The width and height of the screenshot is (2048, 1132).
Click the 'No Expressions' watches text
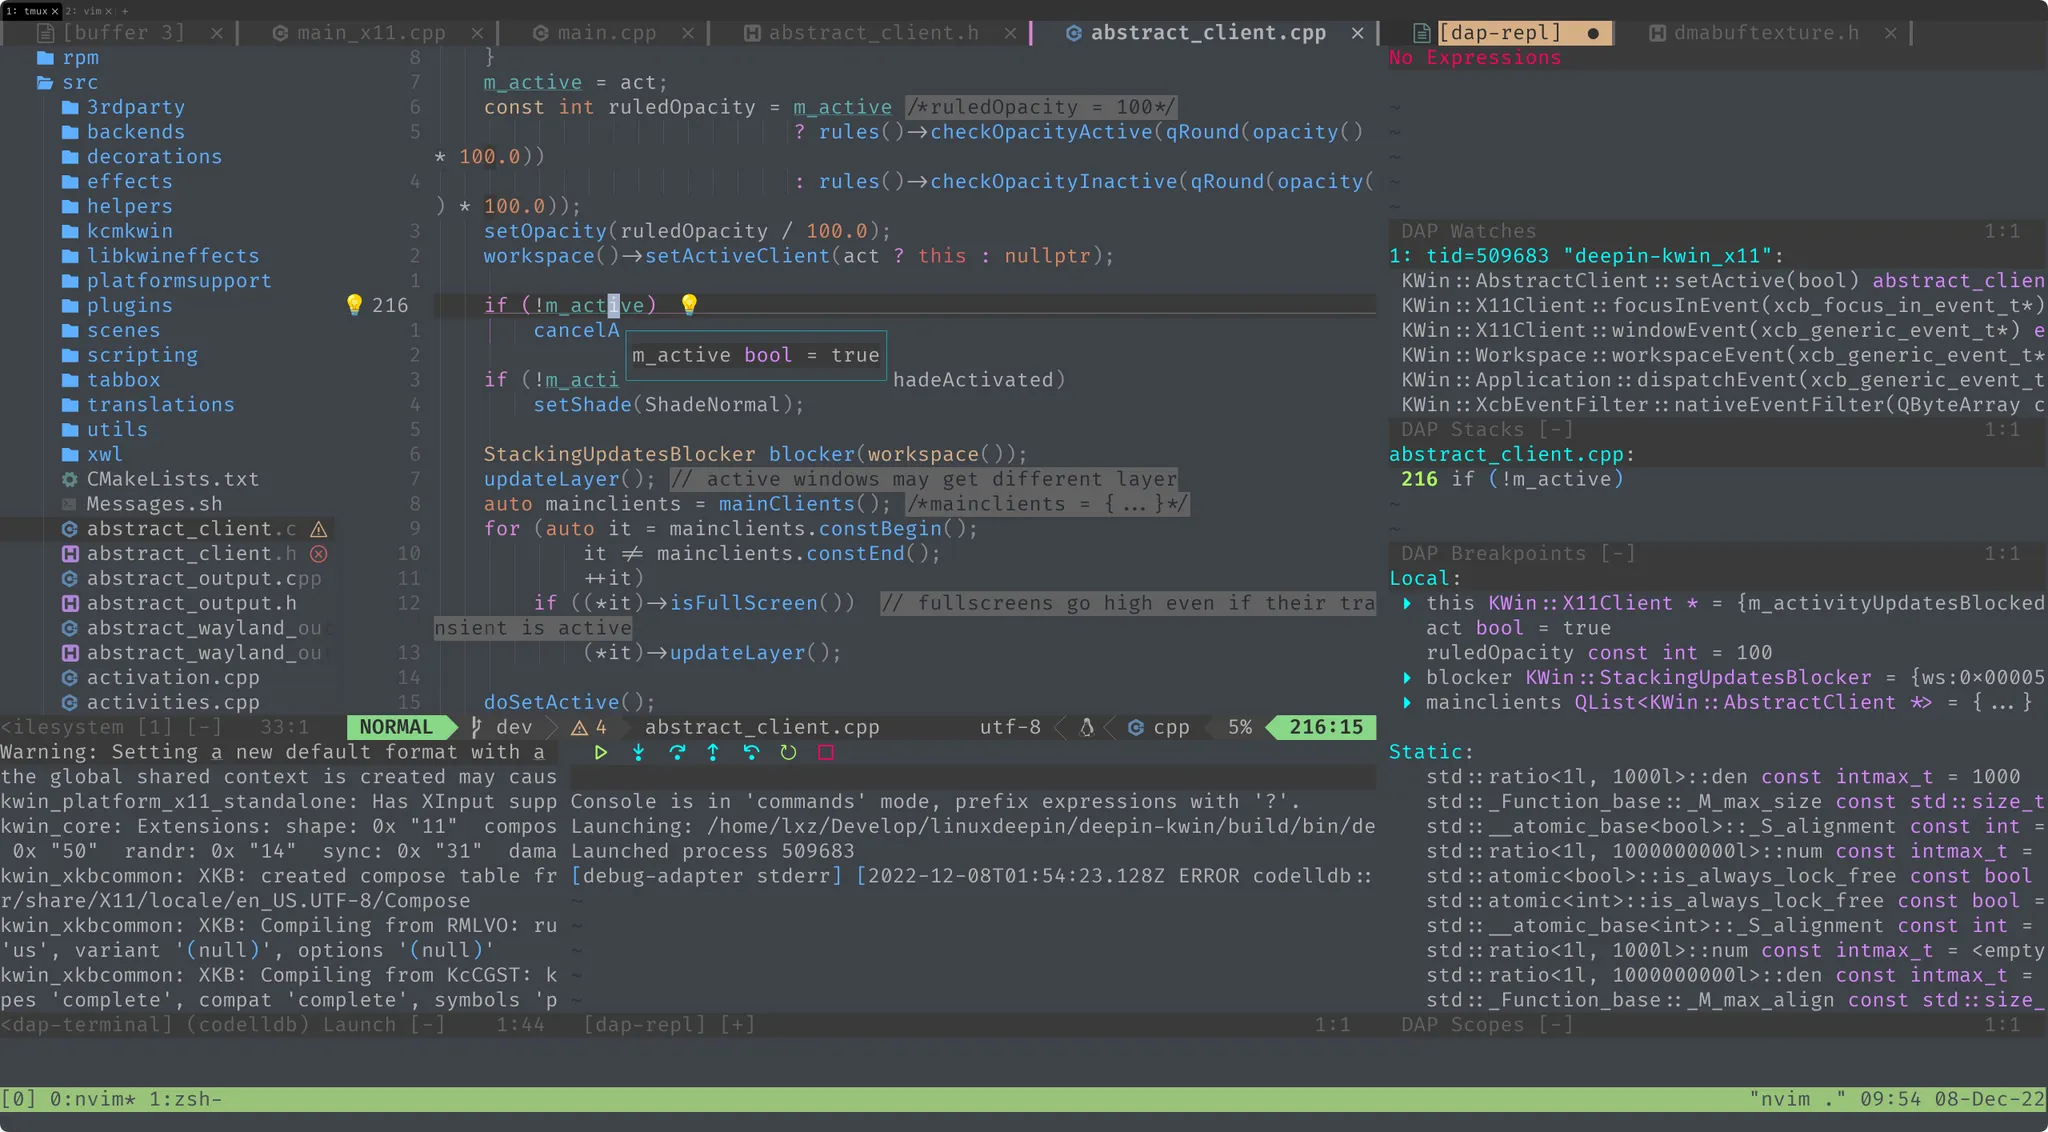(1475, 57)
